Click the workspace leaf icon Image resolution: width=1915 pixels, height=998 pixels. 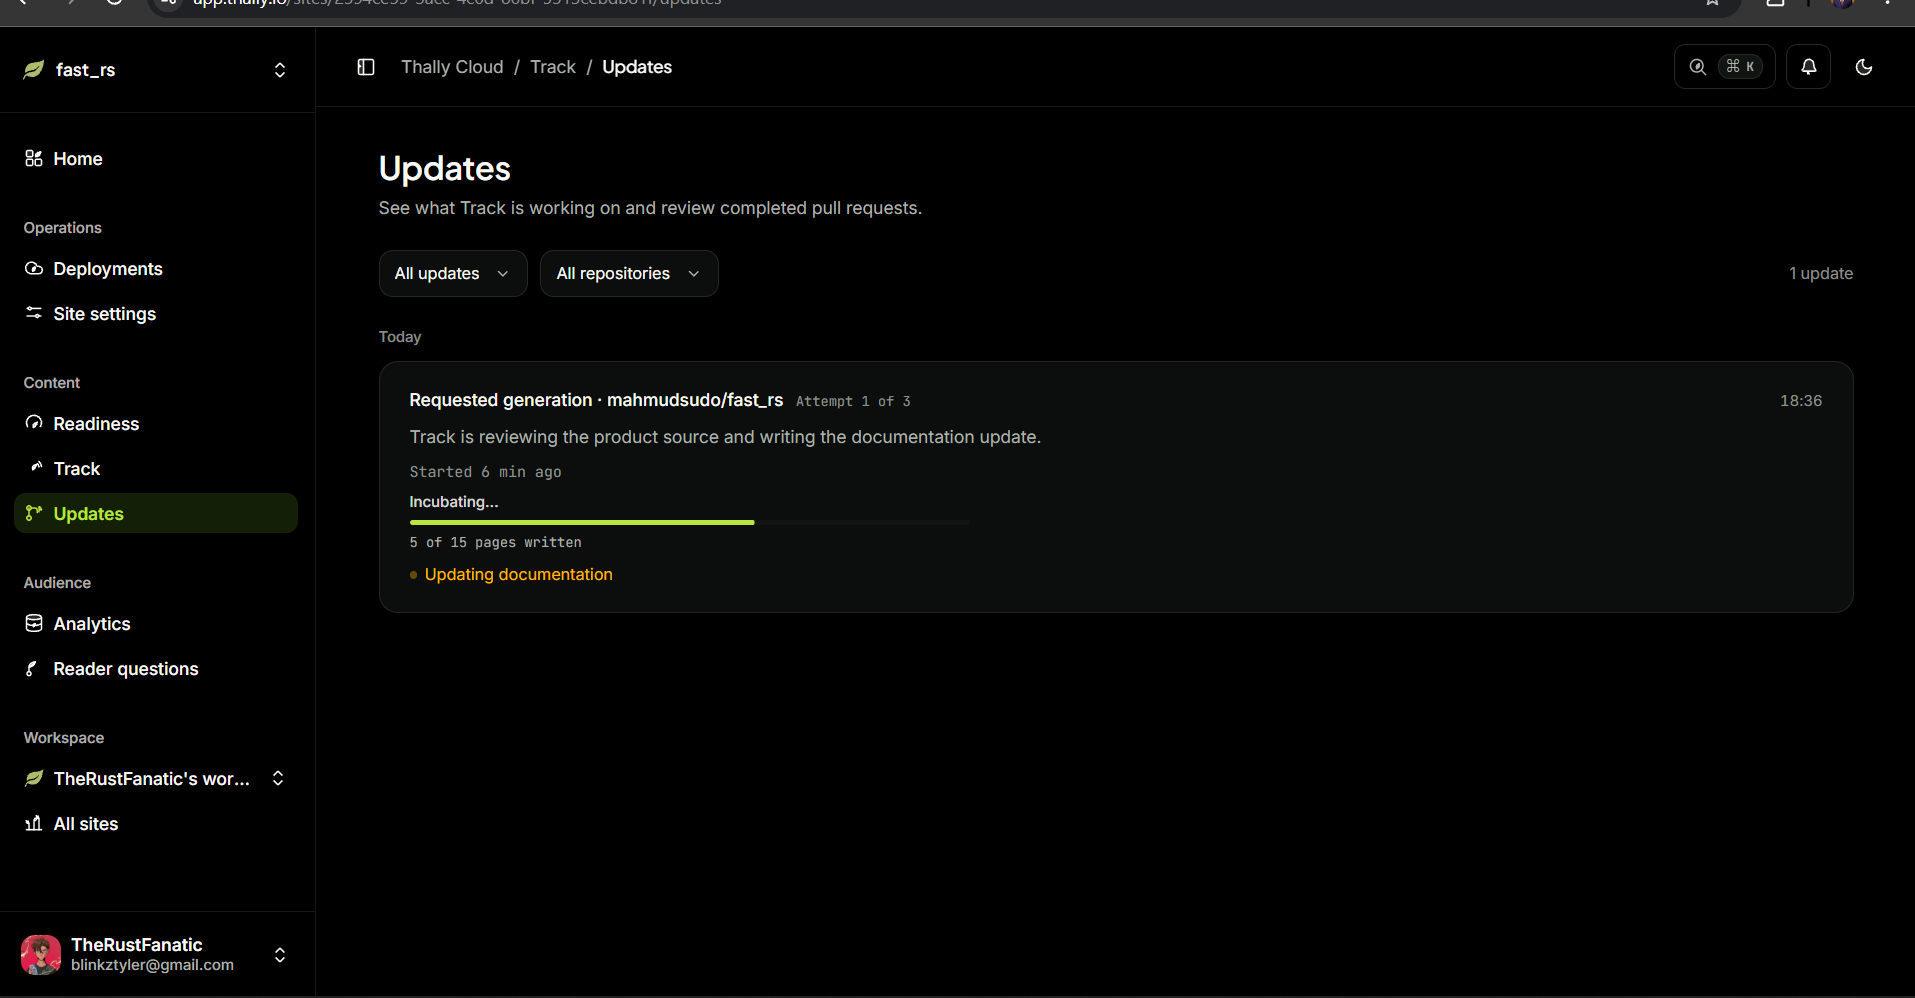coord(34,778)
